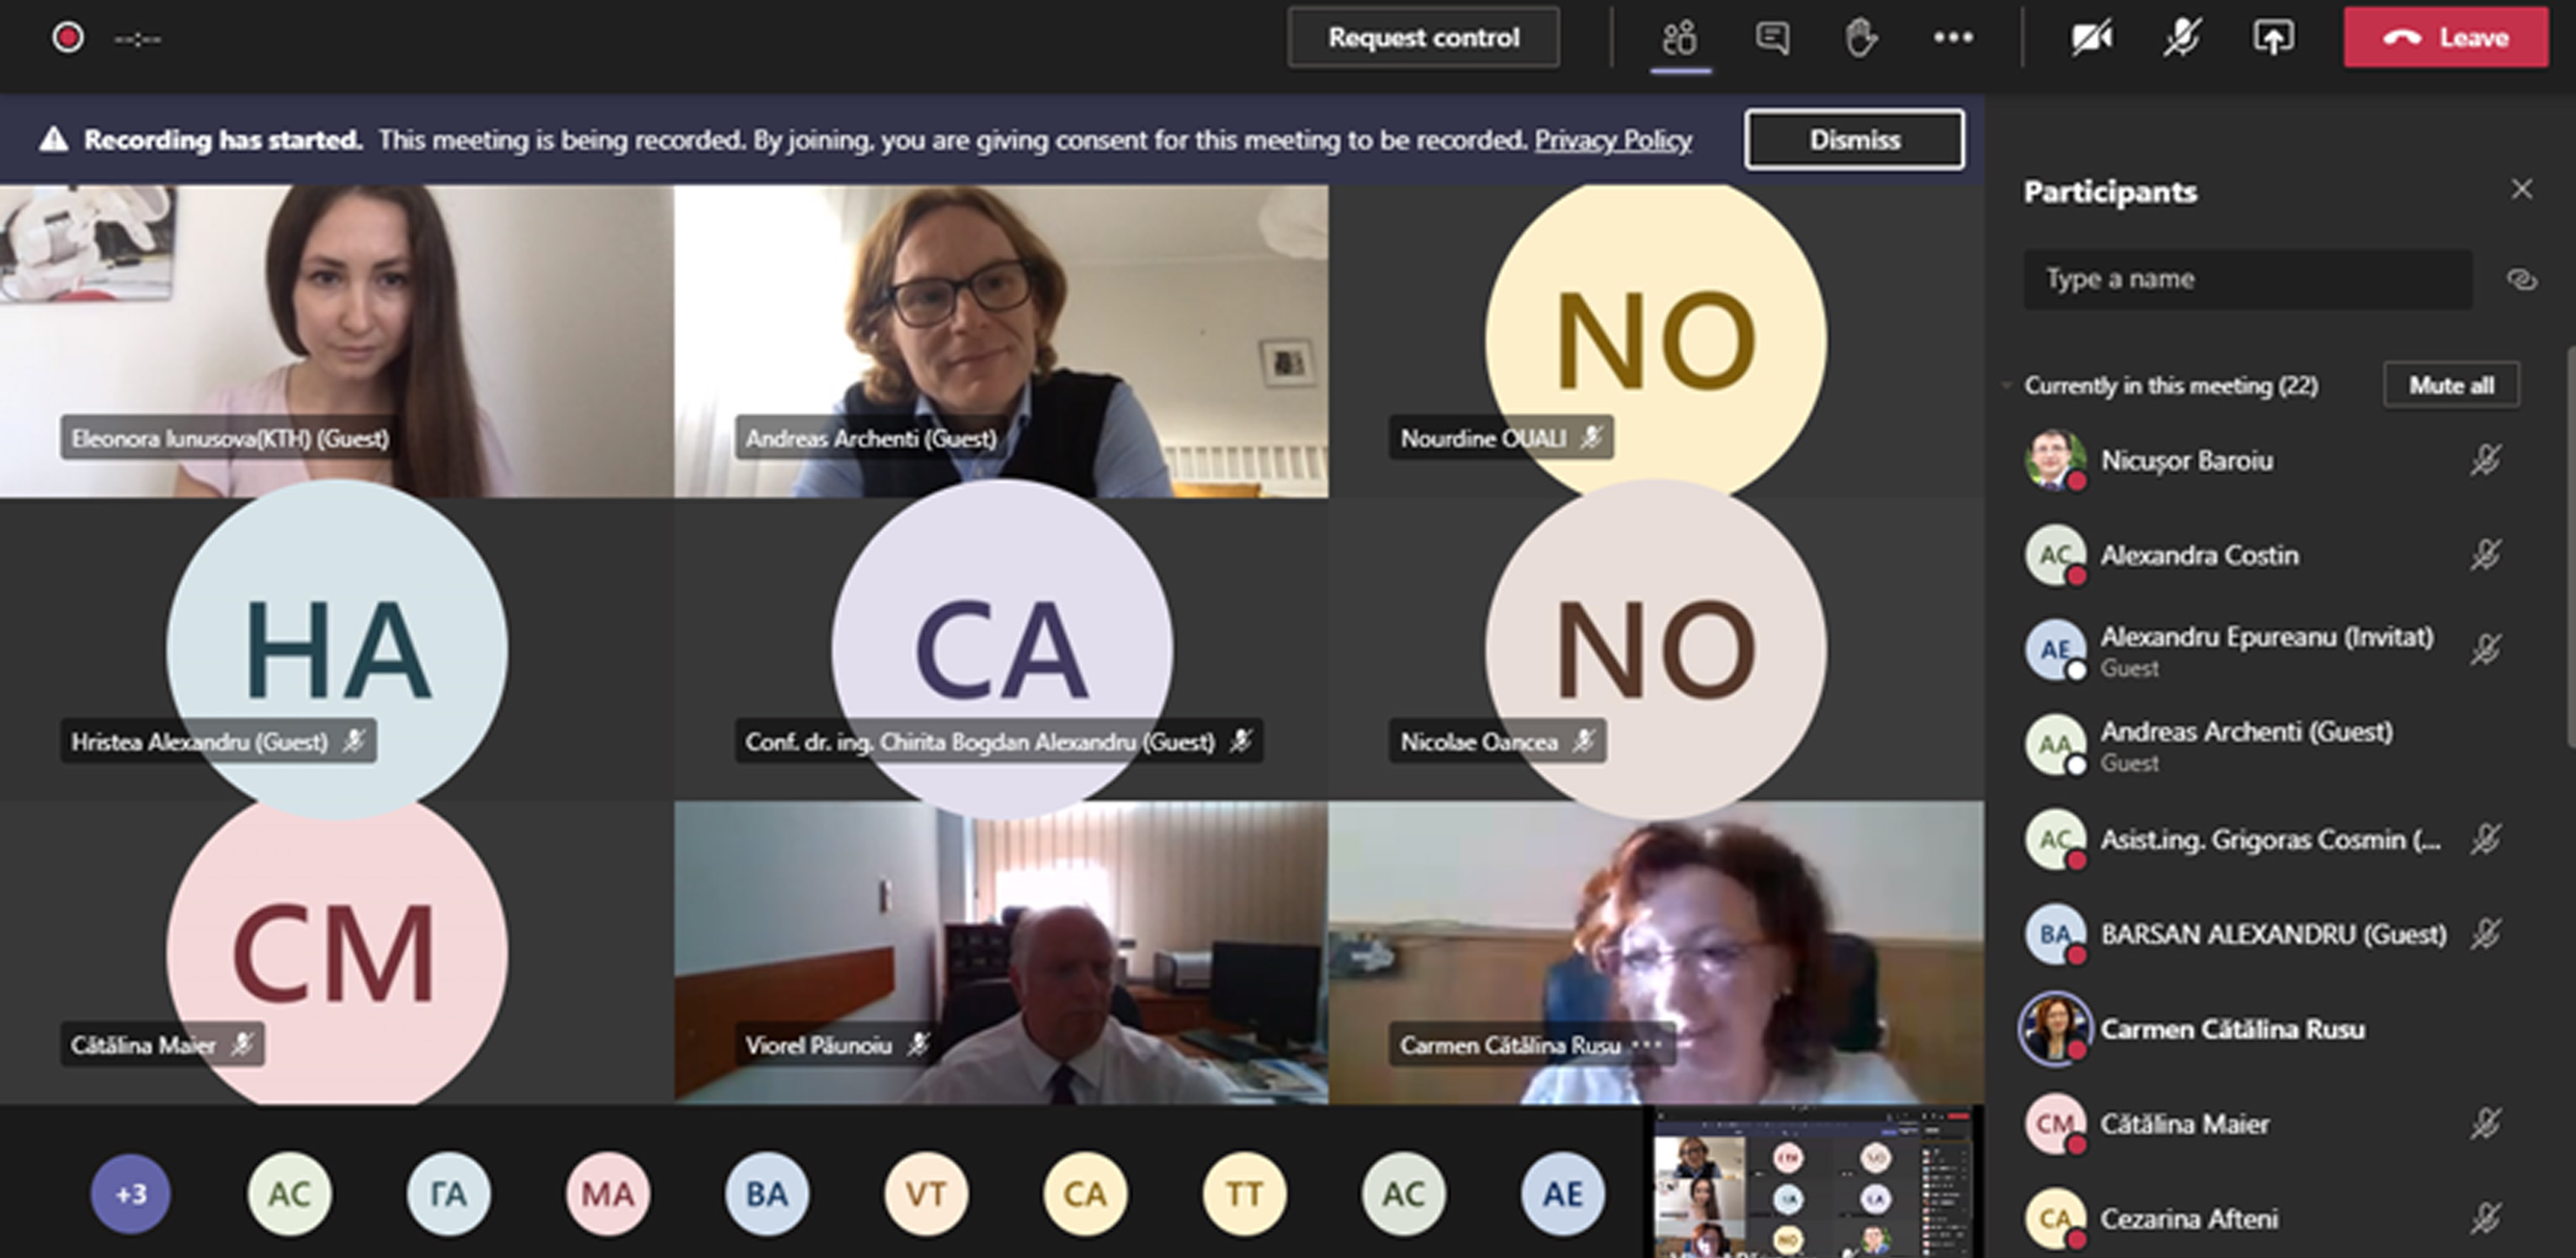
Task: Click the ГА avatar in bottom strip
Action: (449, 1194)
